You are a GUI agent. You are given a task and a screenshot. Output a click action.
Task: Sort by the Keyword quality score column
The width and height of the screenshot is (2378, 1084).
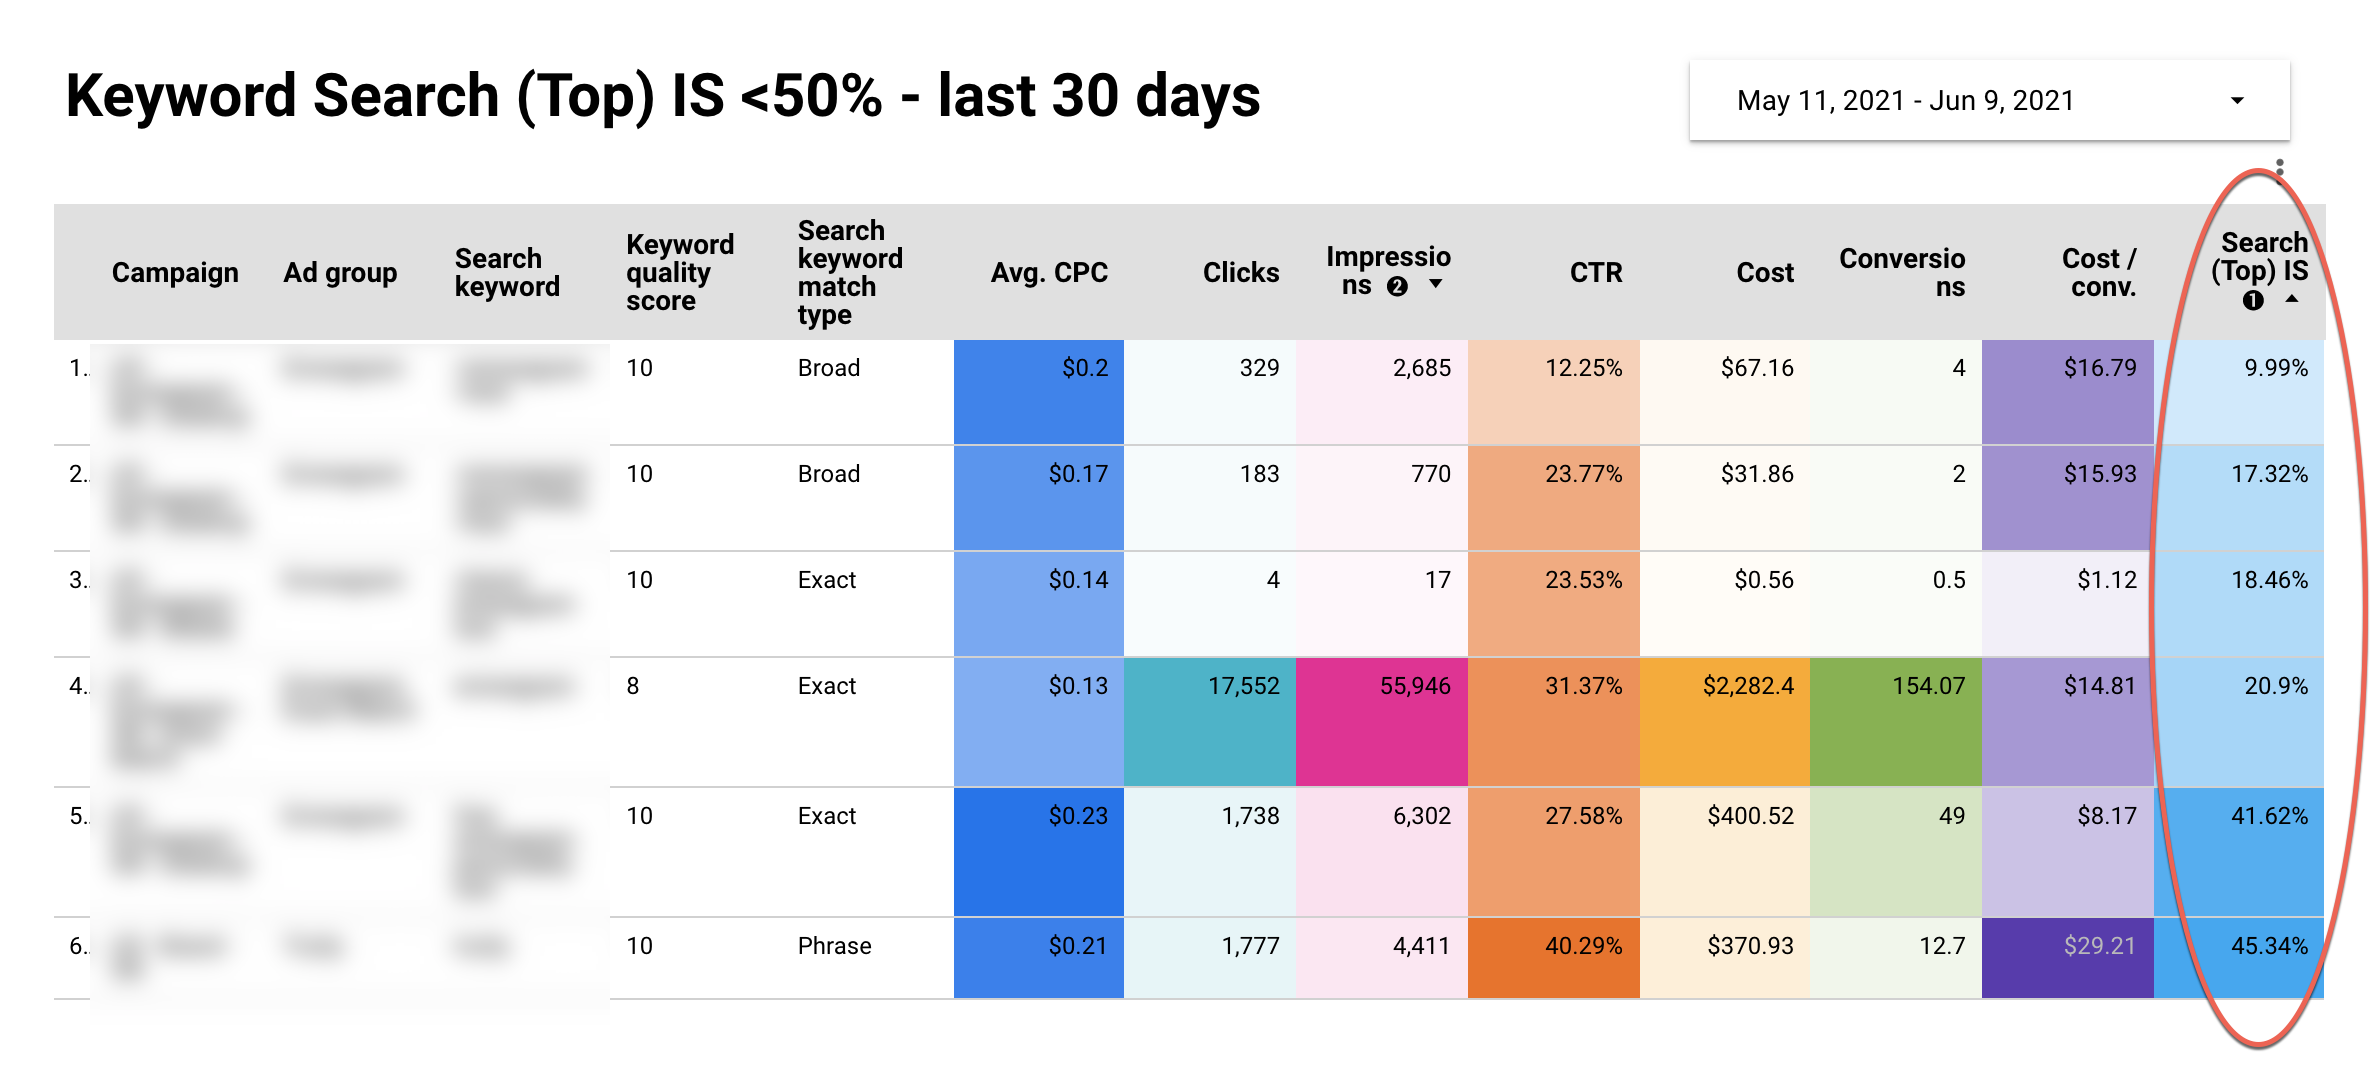point(680,272)
